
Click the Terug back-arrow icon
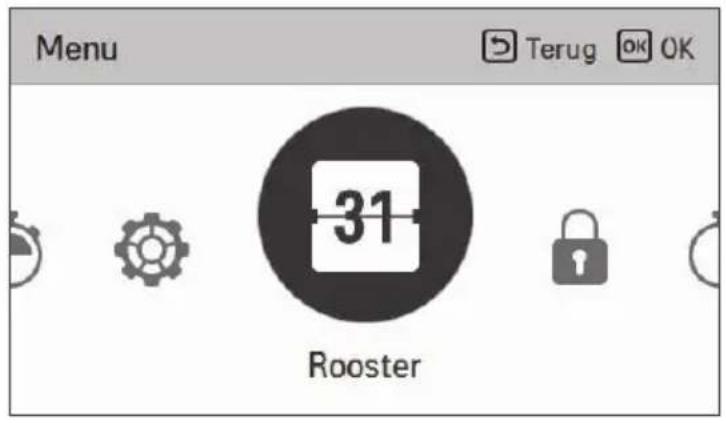coord(499,46)
